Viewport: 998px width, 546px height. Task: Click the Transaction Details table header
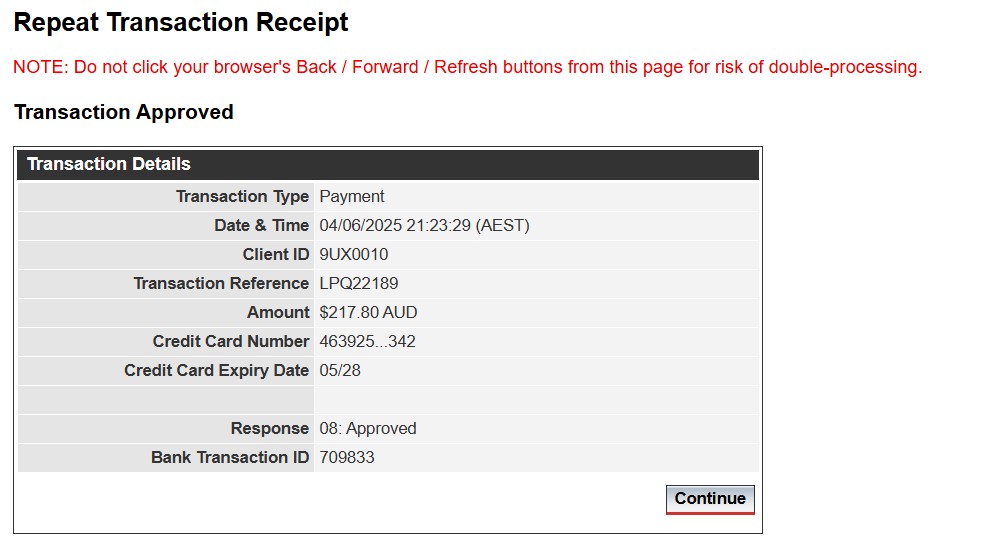point(388,164)
